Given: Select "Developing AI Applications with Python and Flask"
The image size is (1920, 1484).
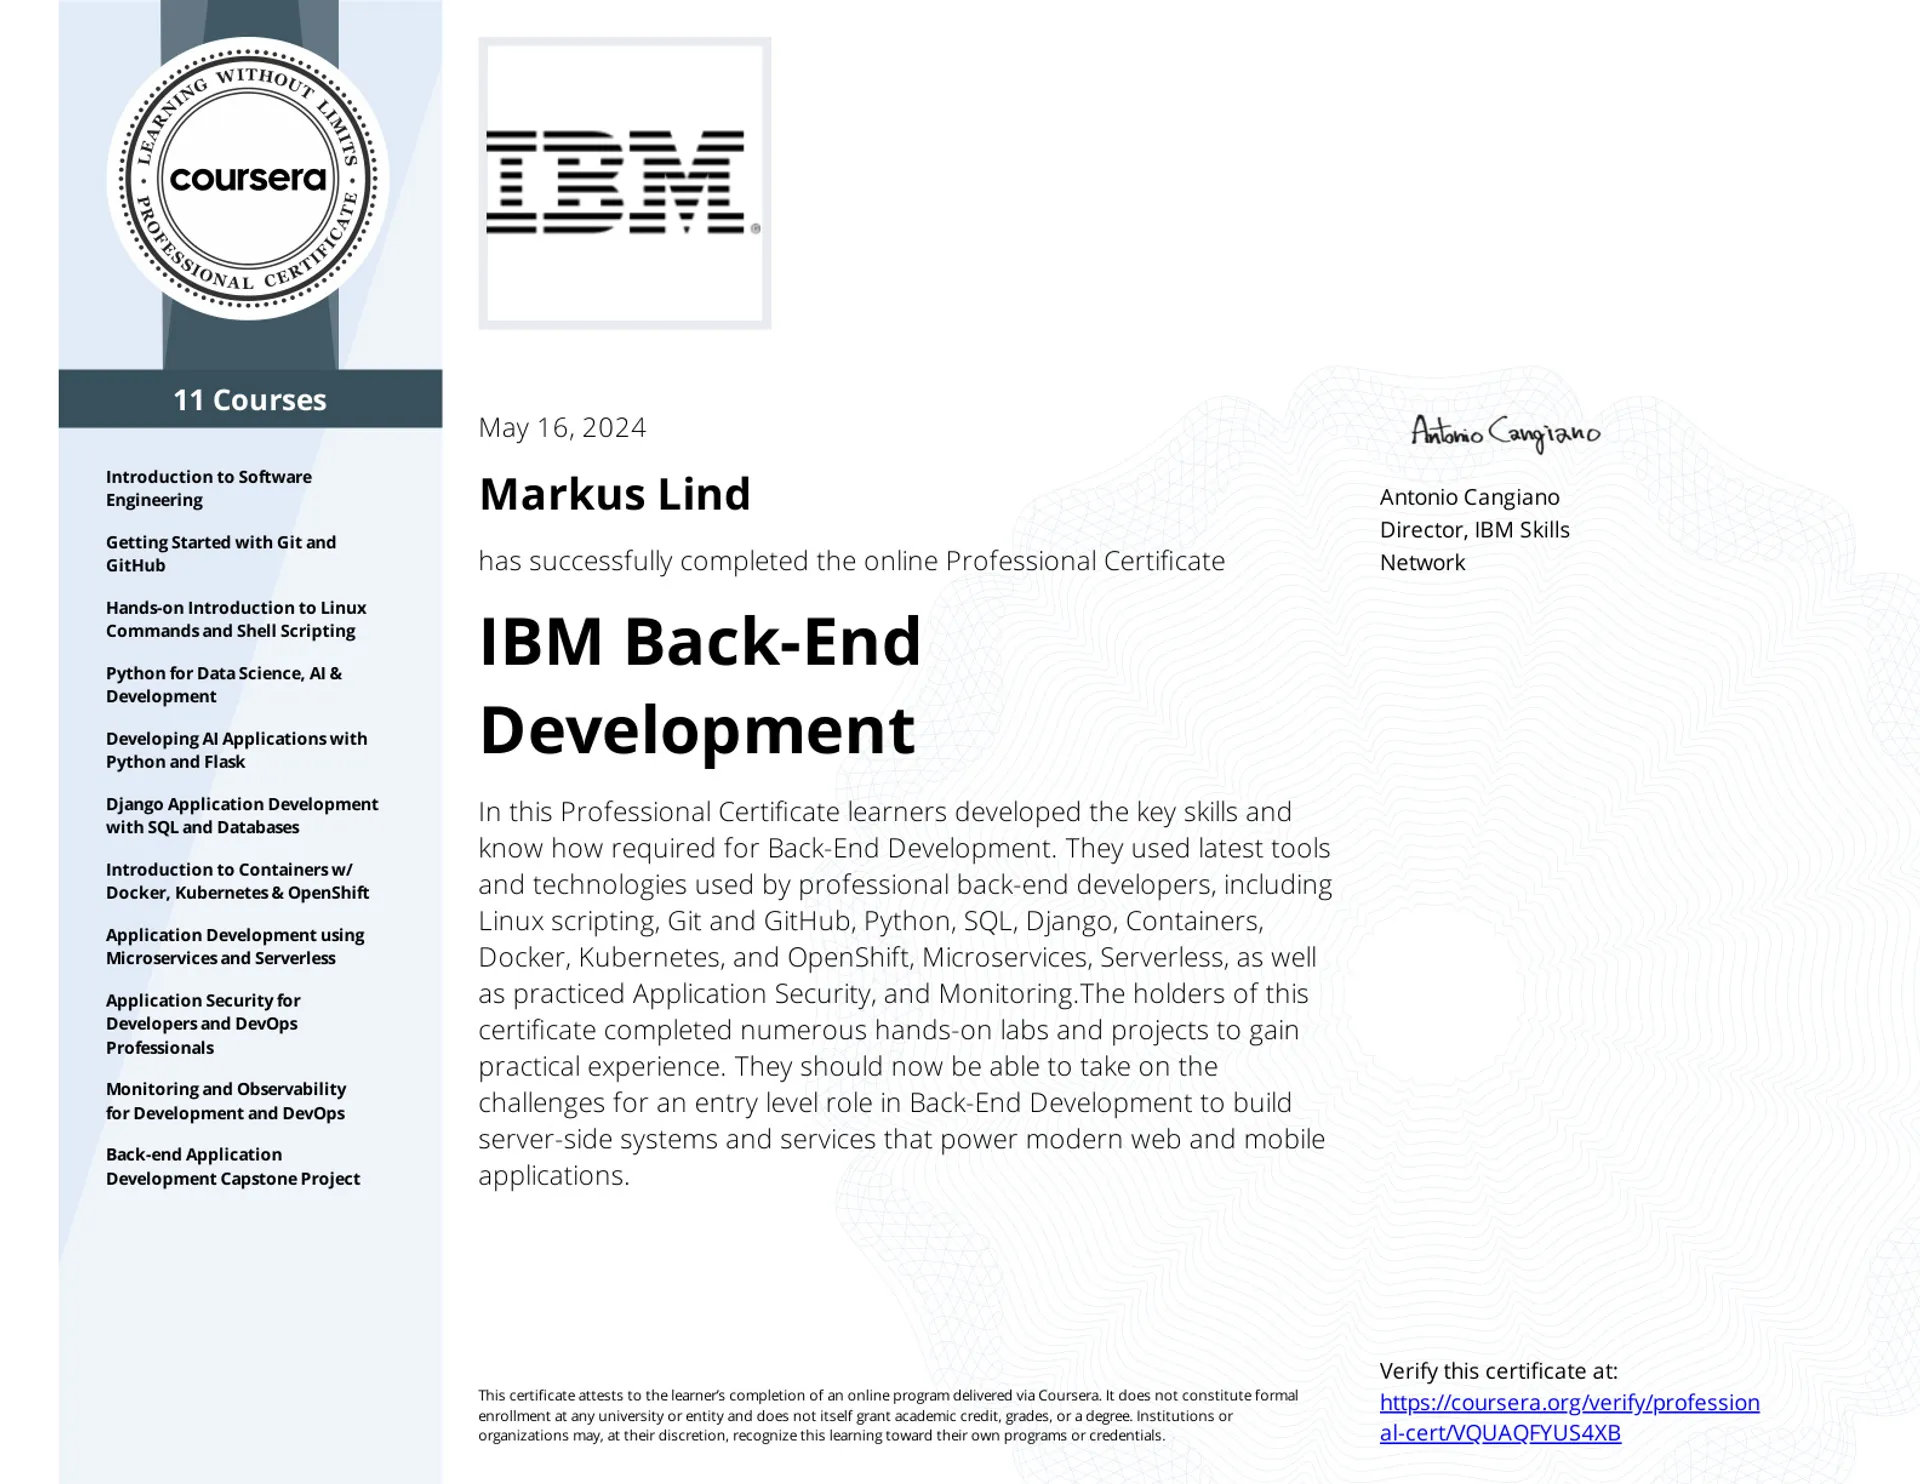Looking at the screenshot, I should [236, 750].
